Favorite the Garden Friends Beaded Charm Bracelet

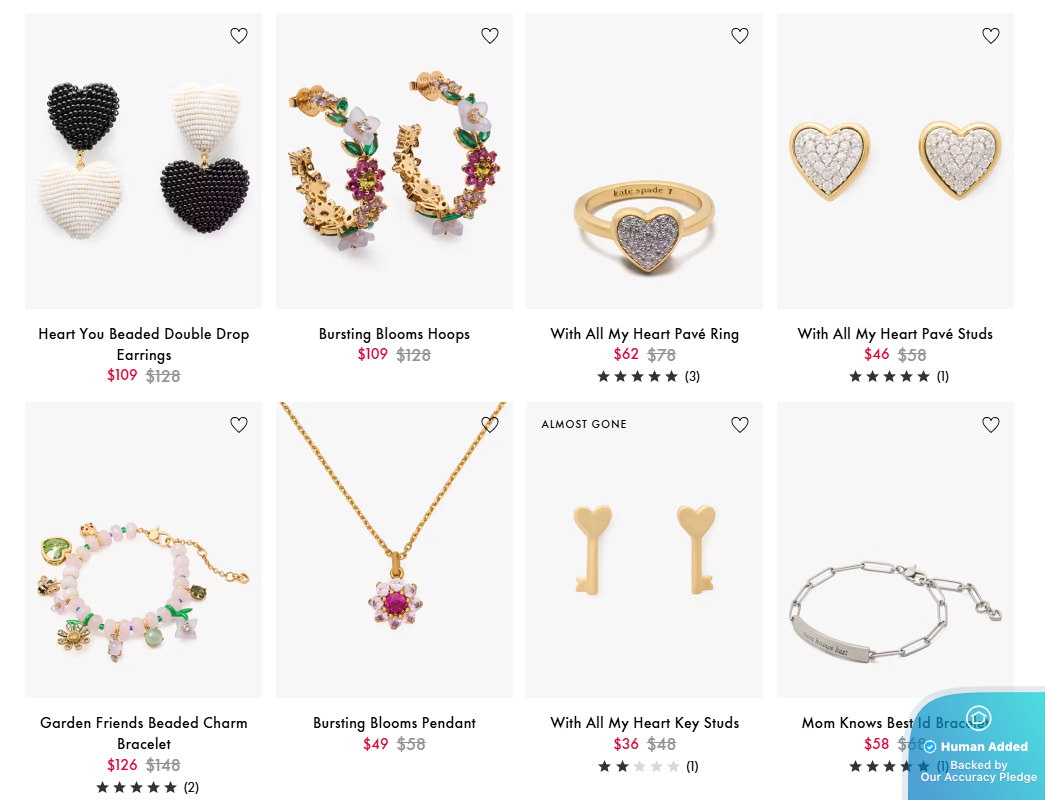[x=238, y=424]
